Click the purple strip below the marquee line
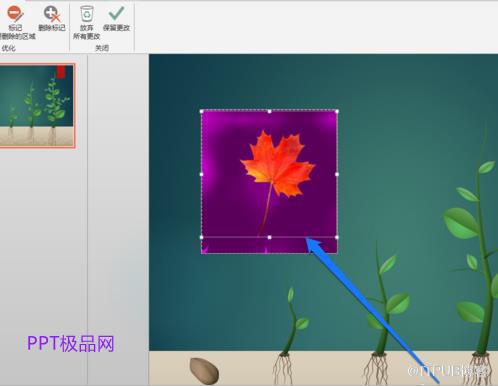498x386 pixels. click(x=269, y=246)
